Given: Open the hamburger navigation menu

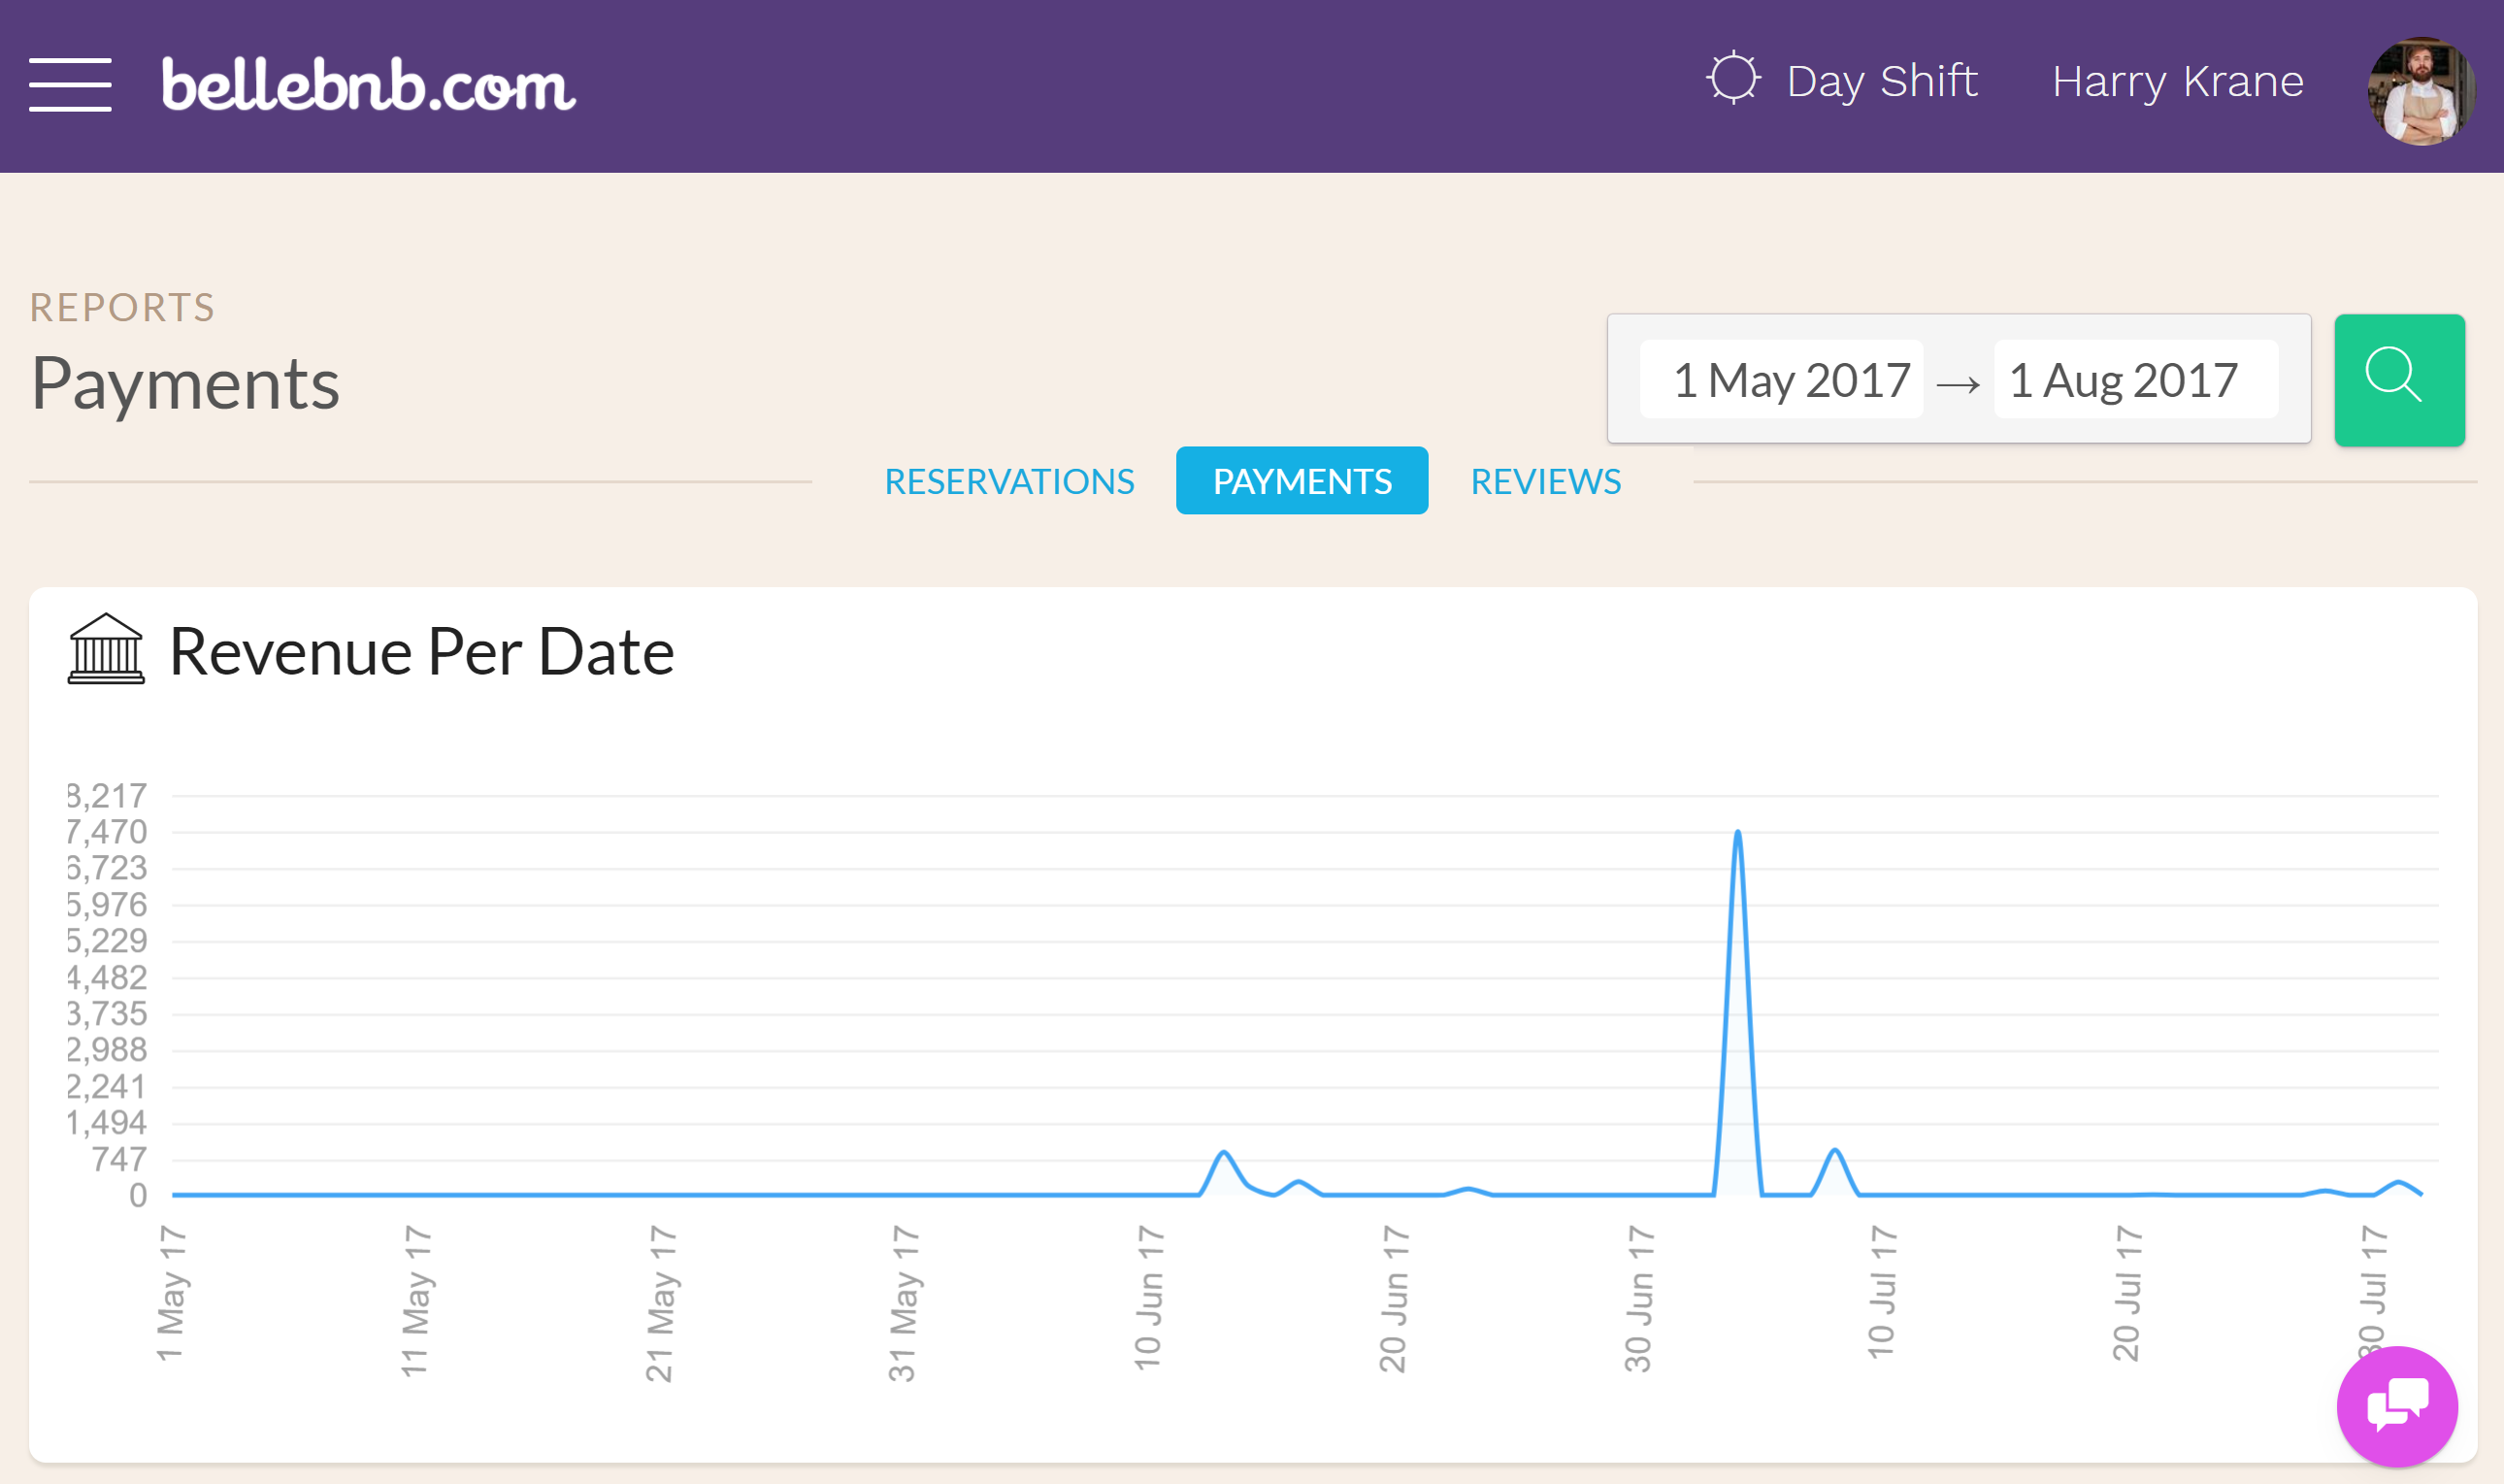Looking at the screenshot, I should (x=70, y=85).
